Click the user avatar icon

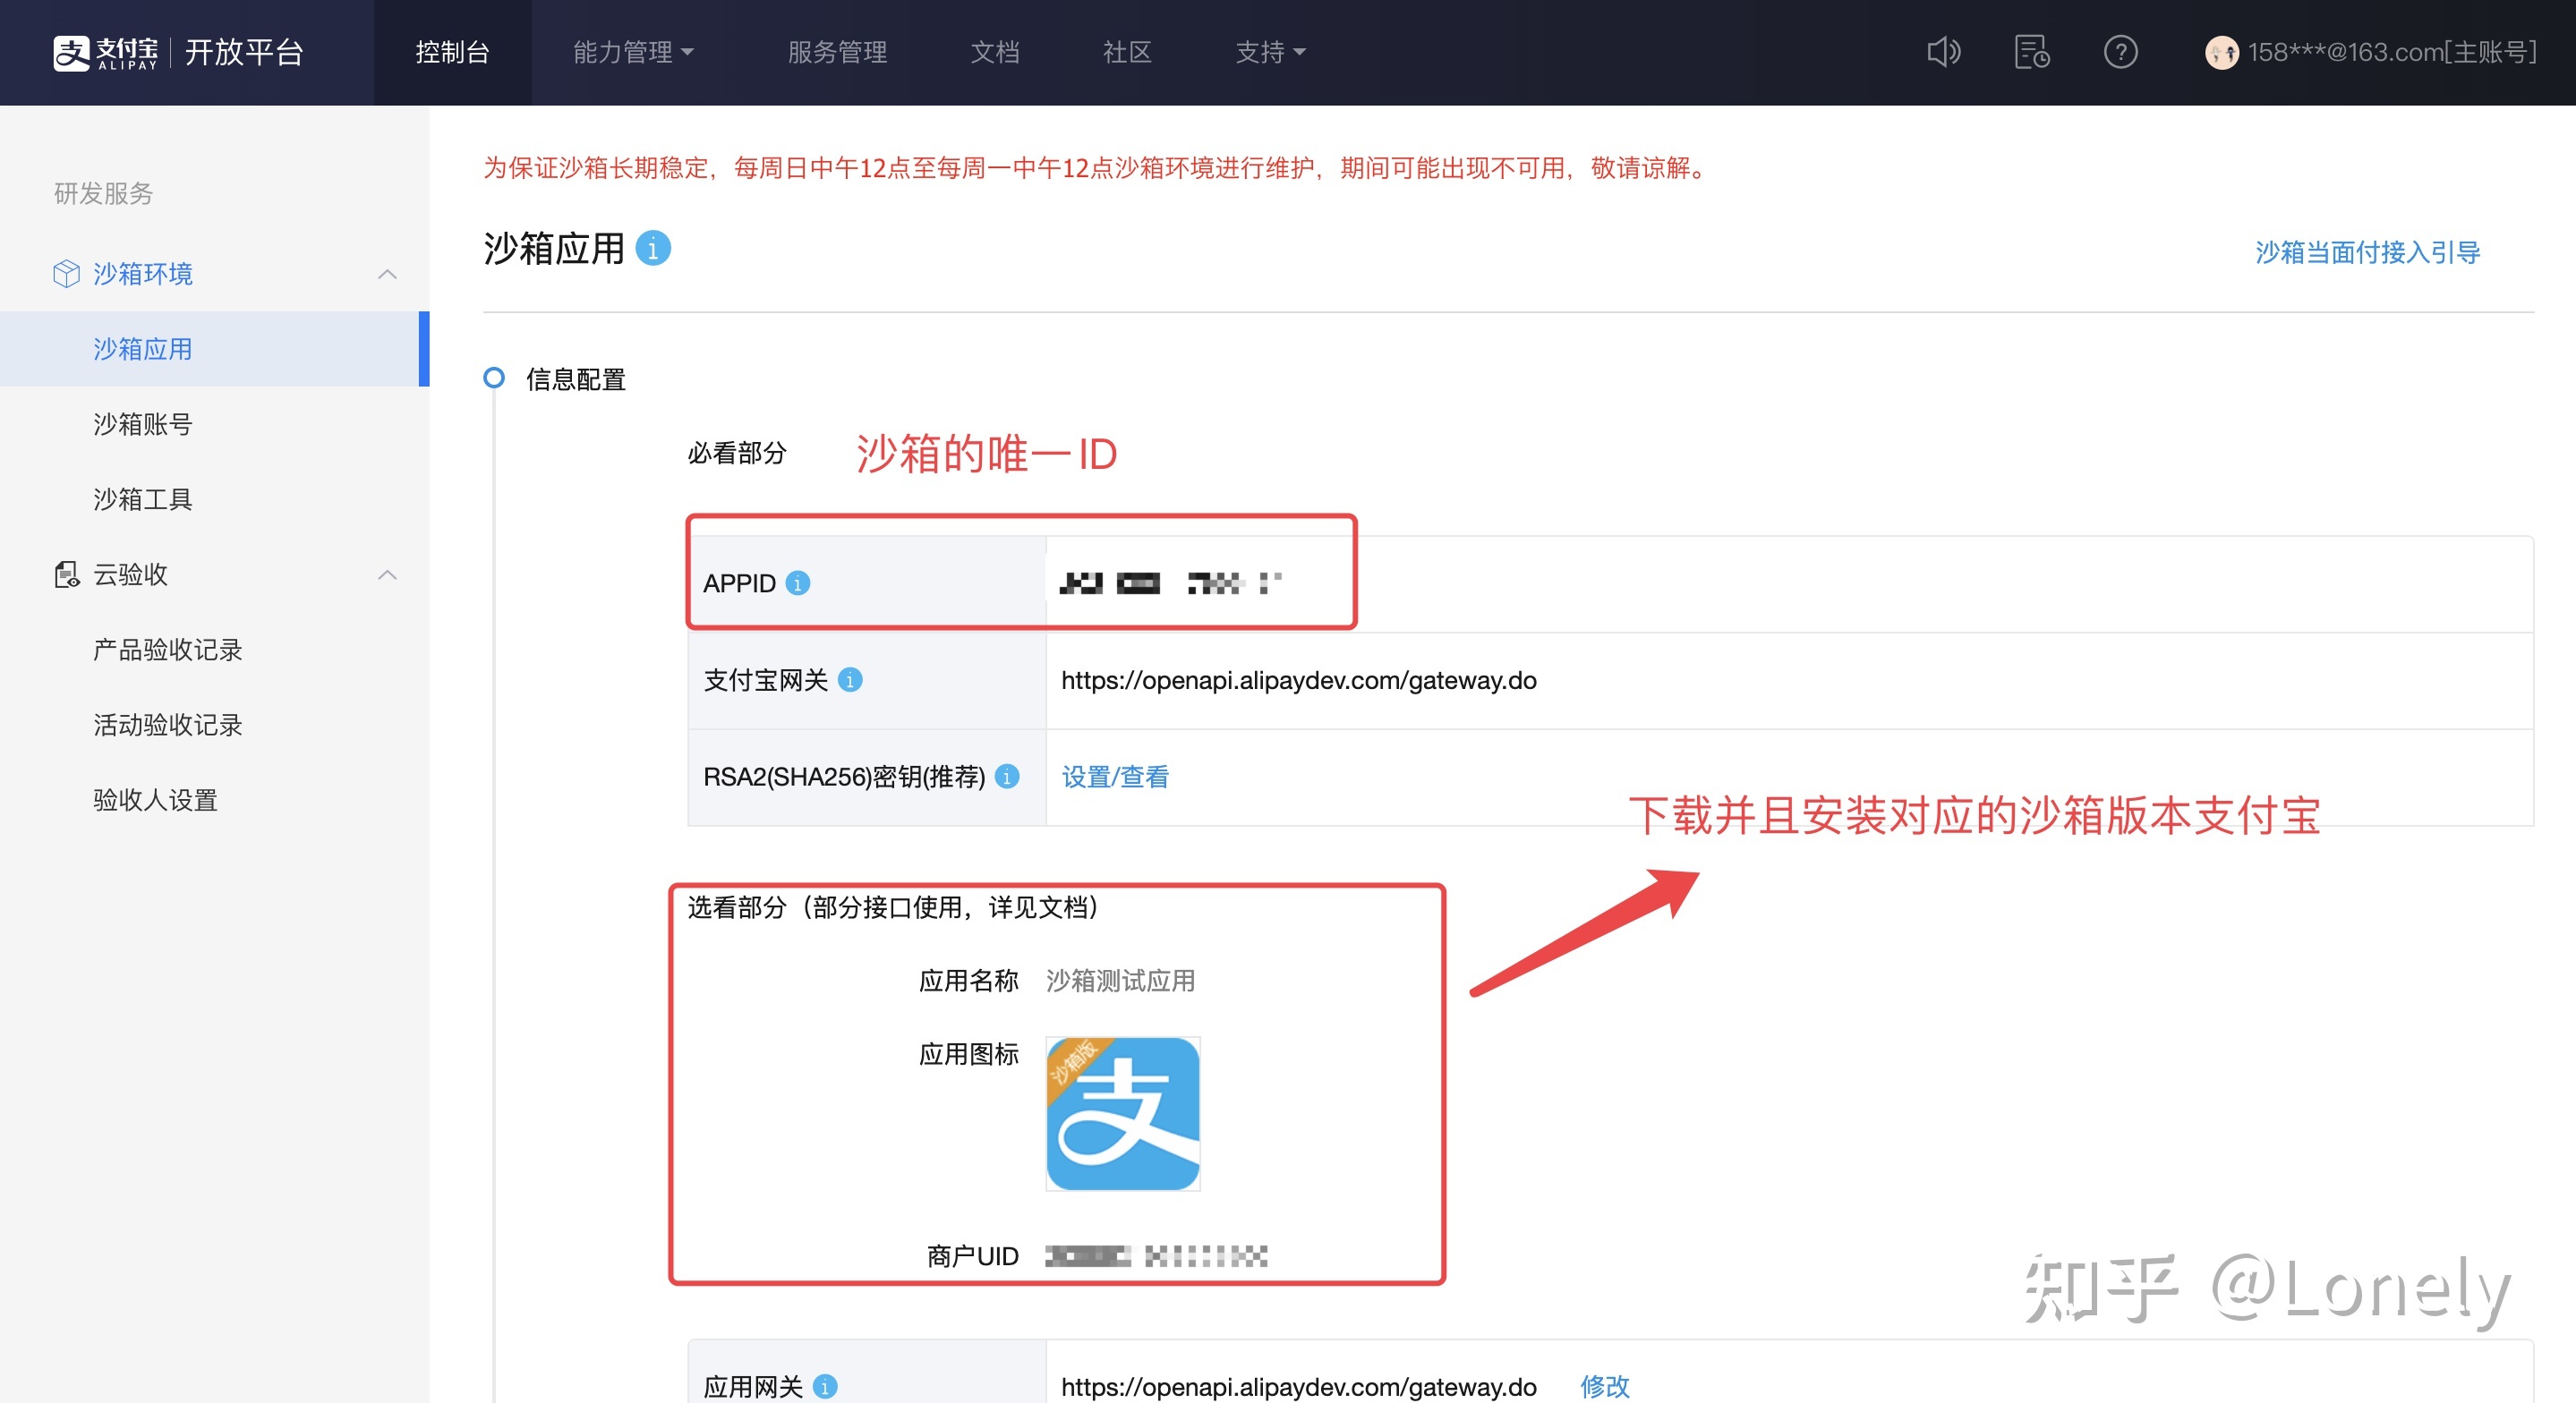pos(2221,52)
